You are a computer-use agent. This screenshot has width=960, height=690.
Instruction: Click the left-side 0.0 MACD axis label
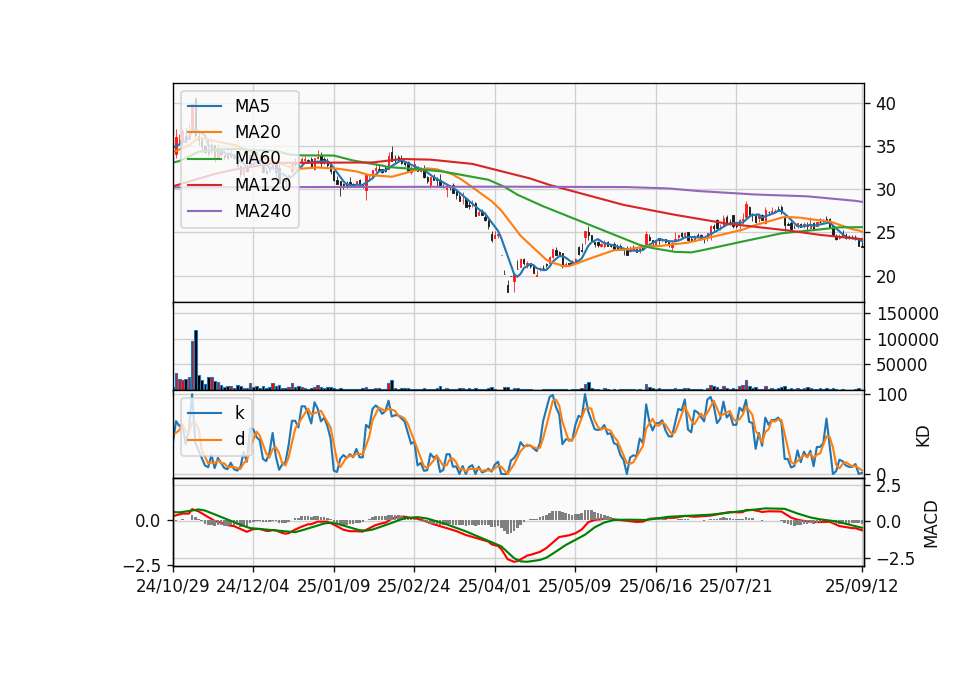(x=148, y=521)
